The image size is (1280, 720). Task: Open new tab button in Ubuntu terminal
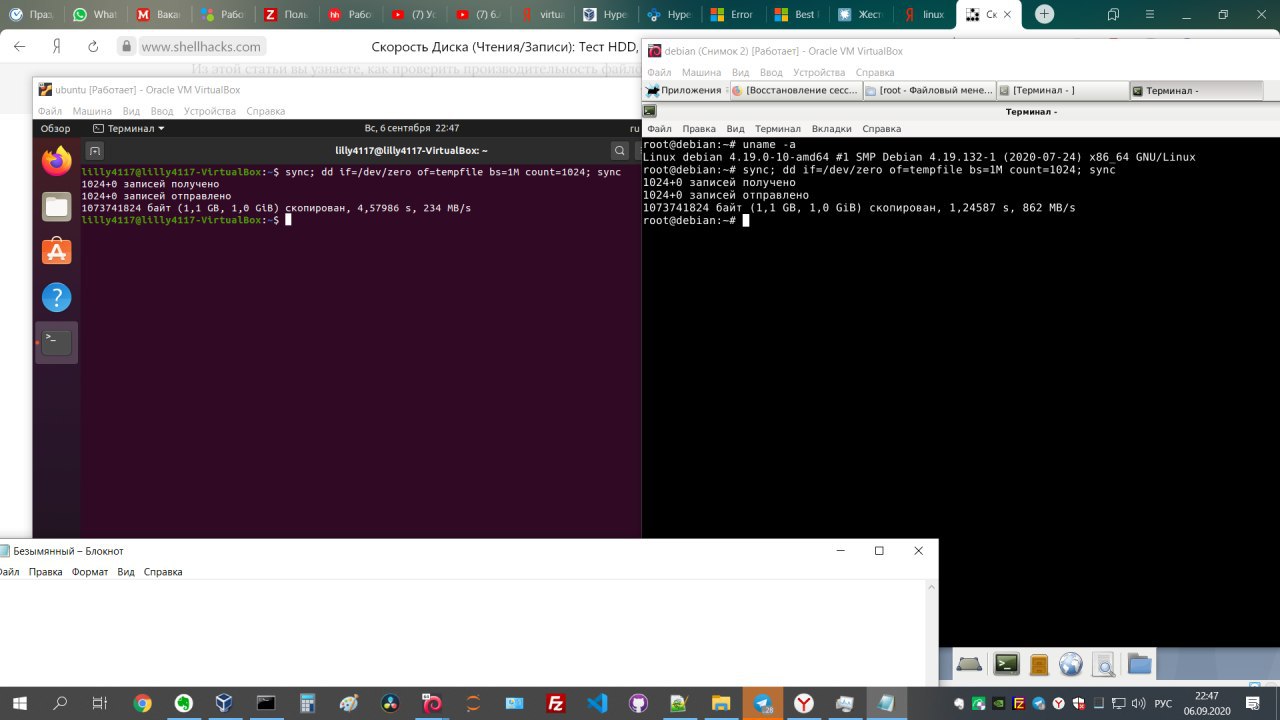pyautogui.click(x=95, y=151)
